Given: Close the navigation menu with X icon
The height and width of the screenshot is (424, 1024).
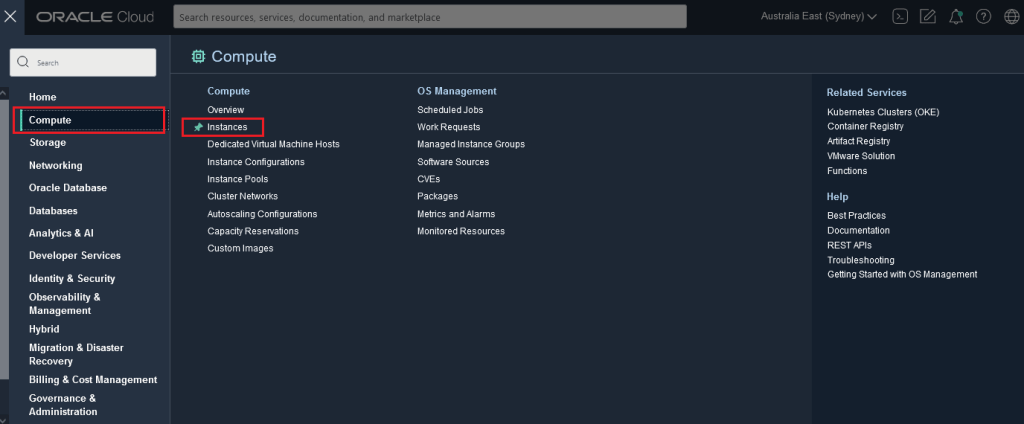Looking at the screenshot, I should click(x=11, y=17).
